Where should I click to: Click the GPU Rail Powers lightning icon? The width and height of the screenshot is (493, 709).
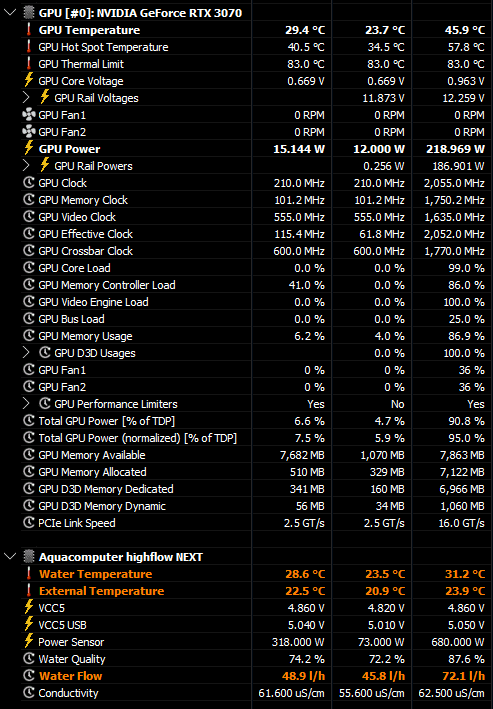tap(45, 165)
